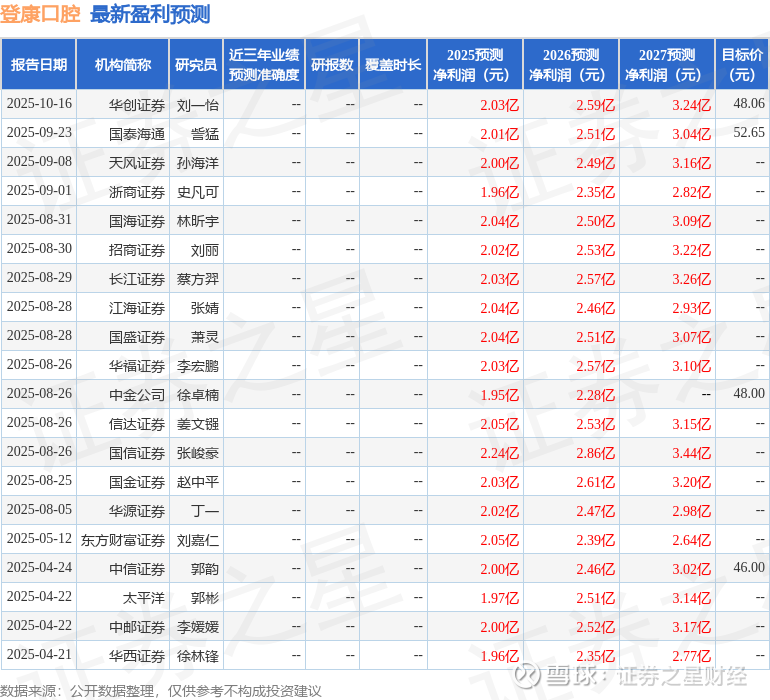Click target price 48.00
The width and height of the screenshot is (770, 700).
pos(749,393)
